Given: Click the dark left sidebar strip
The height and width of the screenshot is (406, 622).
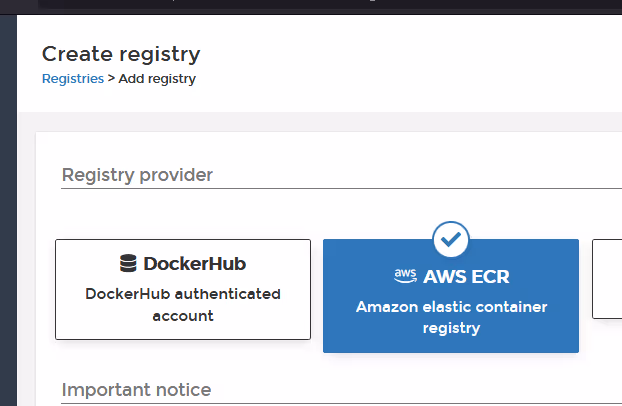Looking at the screenshot, I should coord(8,210).
